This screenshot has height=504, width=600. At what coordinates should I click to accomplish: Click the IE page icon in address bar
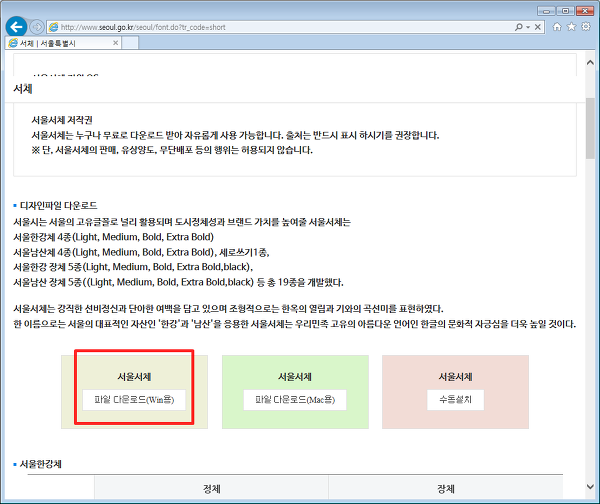[54, 27]
